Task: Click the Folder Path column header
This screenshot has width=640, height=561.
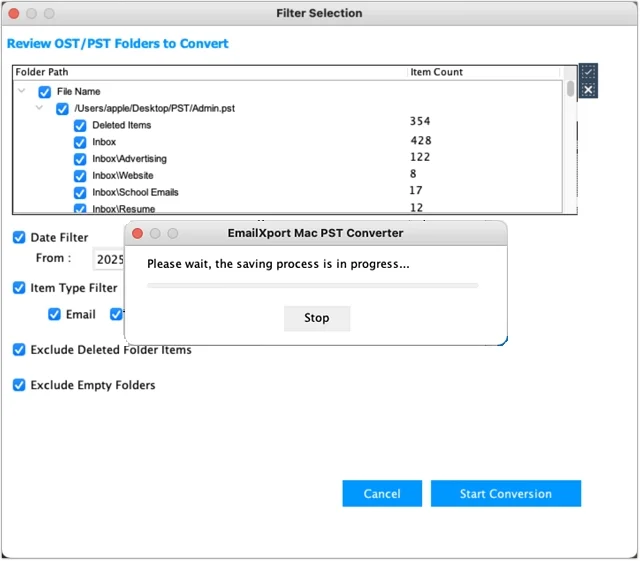Action: [x=211, y=72]
